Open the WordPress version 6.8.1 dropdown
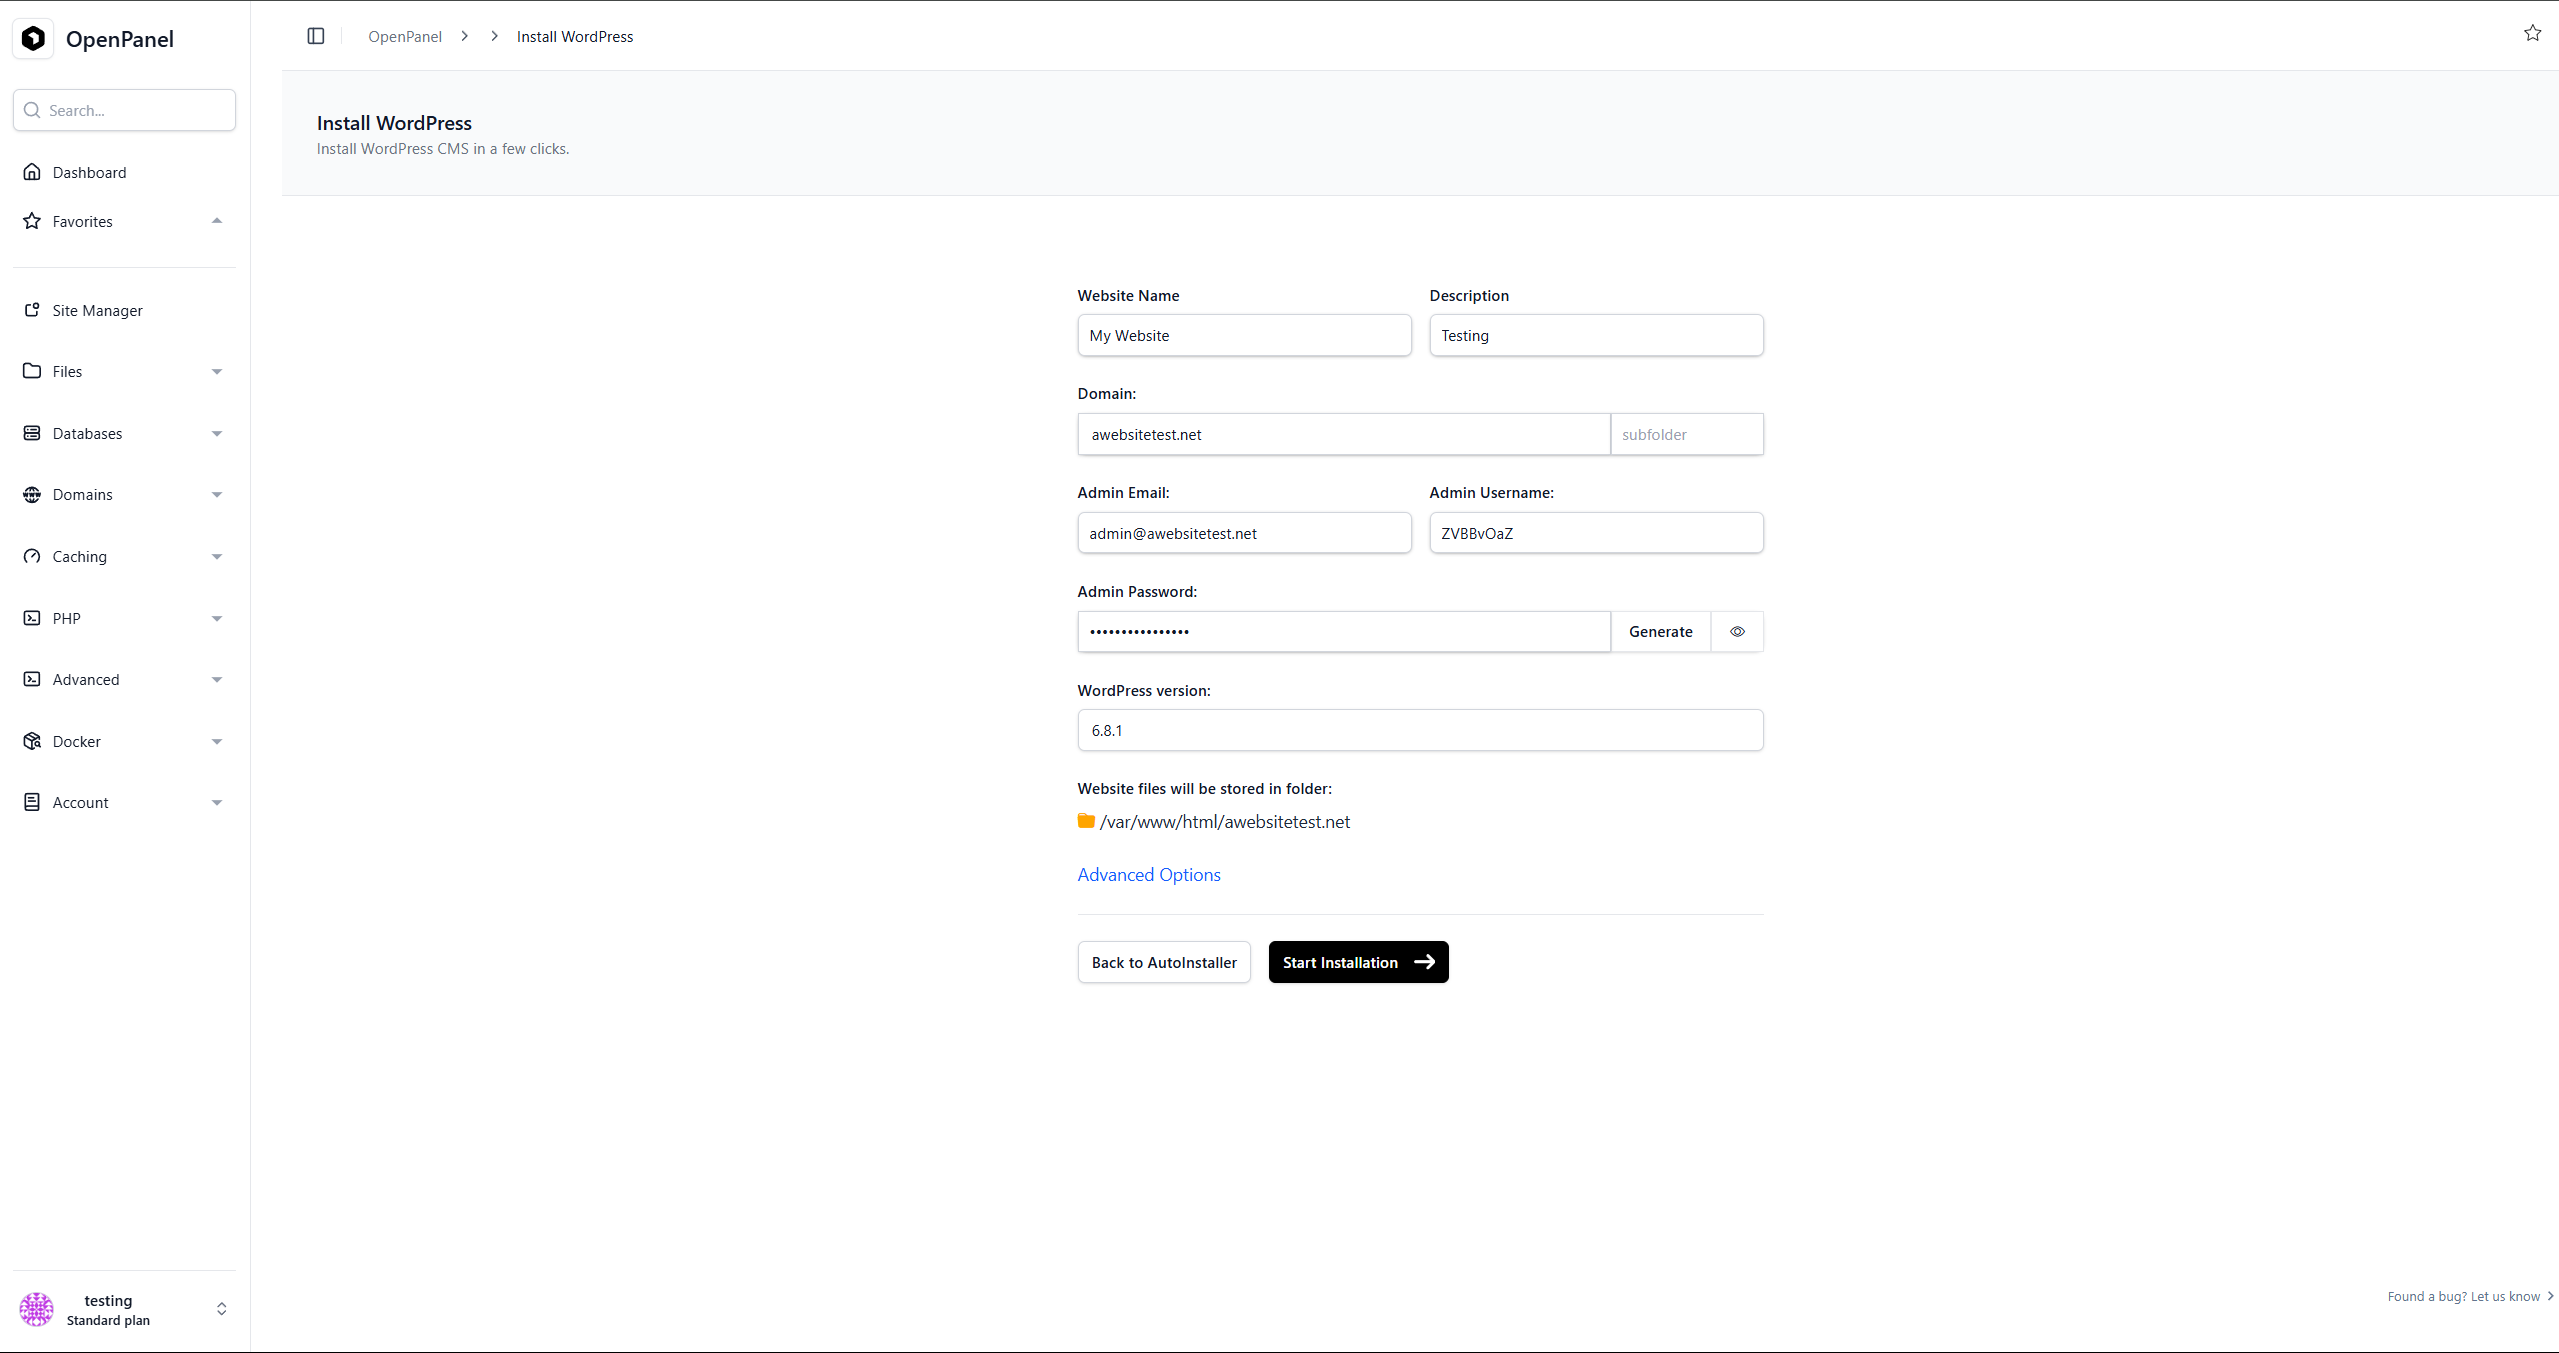The height and width of the screenshot is (1353, 2559). point(1420,730)
